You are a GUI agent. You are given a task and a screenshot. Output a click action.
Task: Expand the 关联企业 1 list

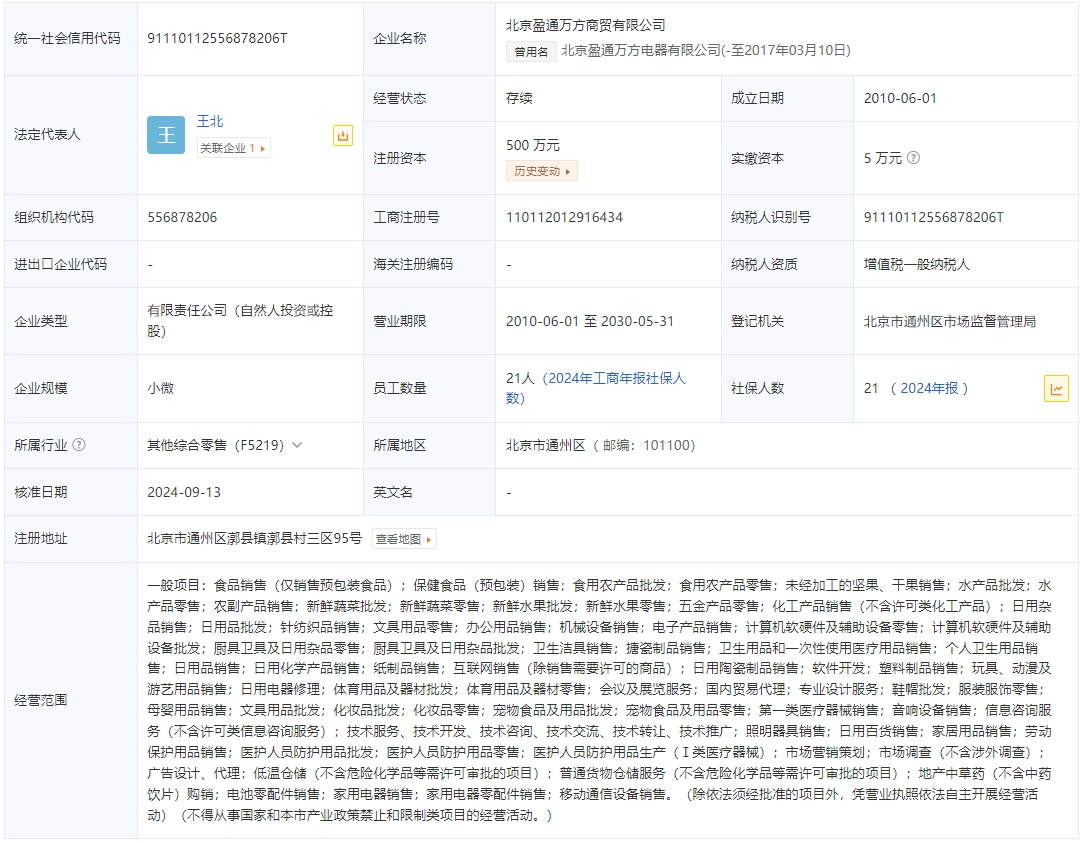[233, 148]
